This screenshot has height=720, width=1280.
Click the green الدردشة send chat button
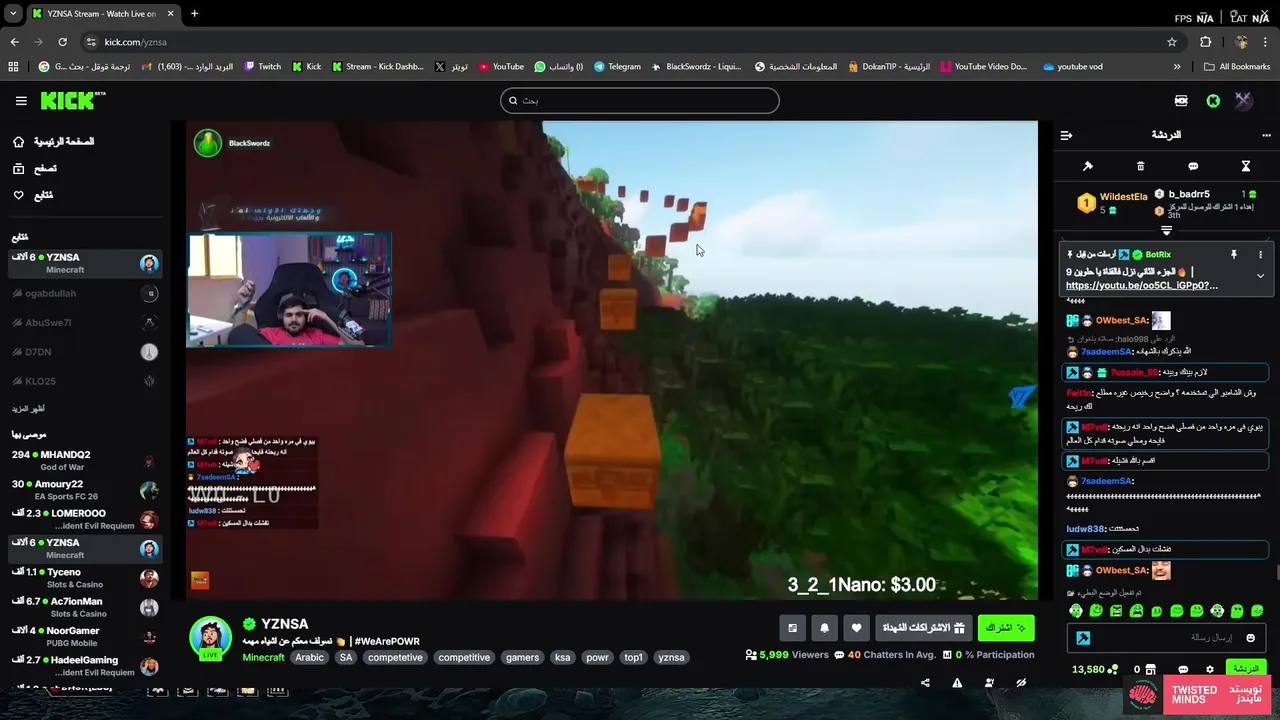pyautogui.click(x=1246, y=669)
